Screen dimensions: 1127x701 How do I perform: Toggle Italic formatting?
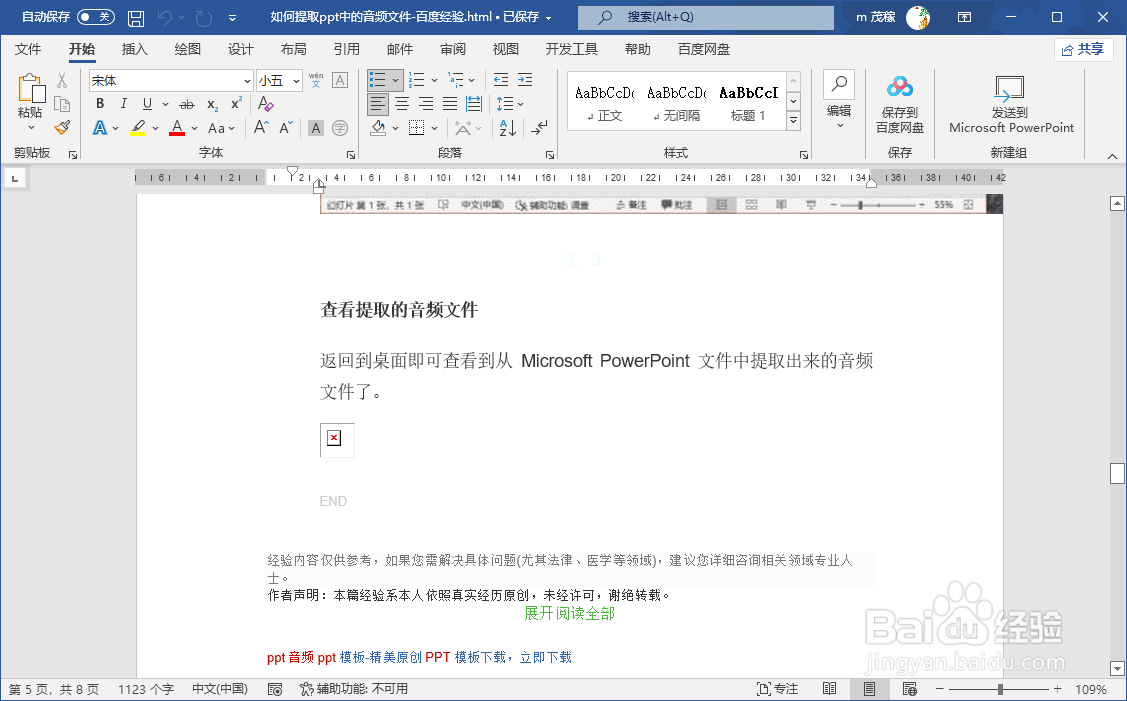[x=124, y=104]
